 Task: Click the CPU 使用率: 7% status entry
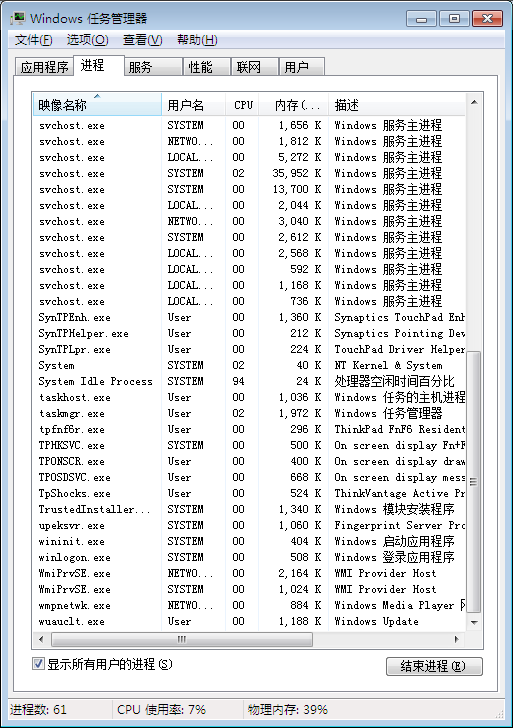pos(161,709)
